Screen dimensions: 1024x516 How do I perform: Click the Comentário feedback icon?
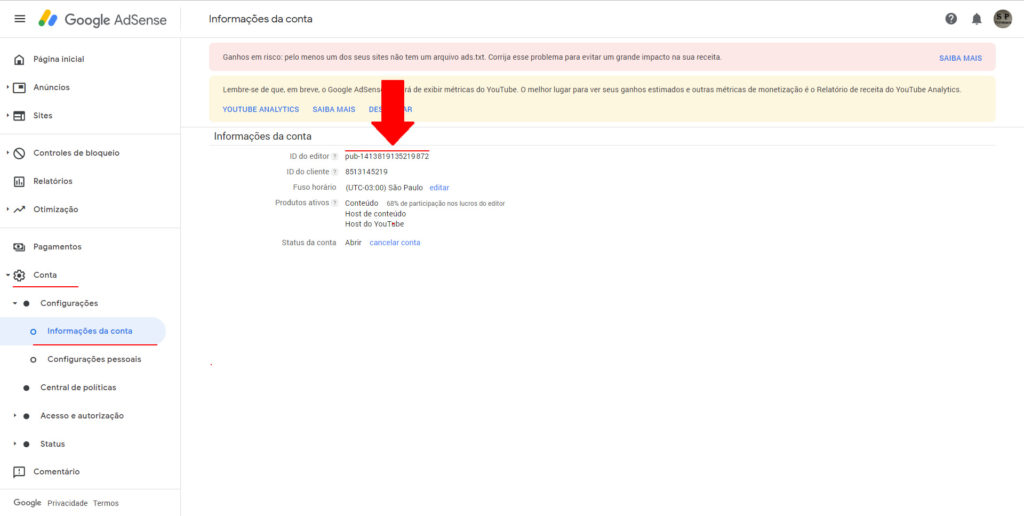(x=20, y=472)
